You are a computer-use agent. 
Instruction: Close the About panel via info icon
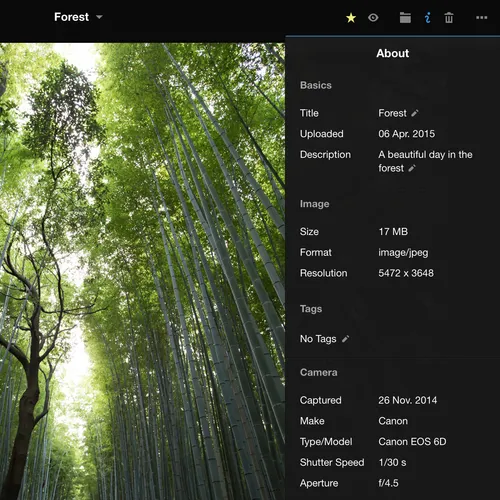[427, 18]
